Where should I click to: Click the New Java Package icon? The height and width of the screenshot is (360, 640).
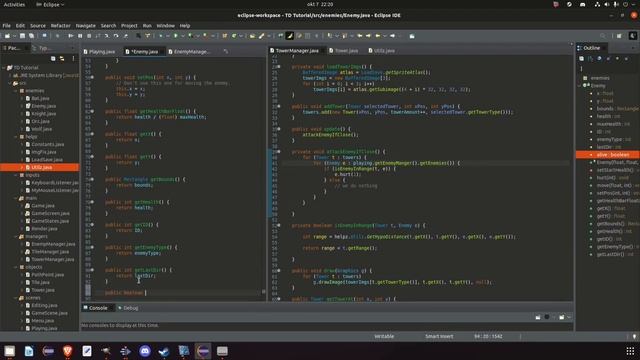[x=224, y=36]
